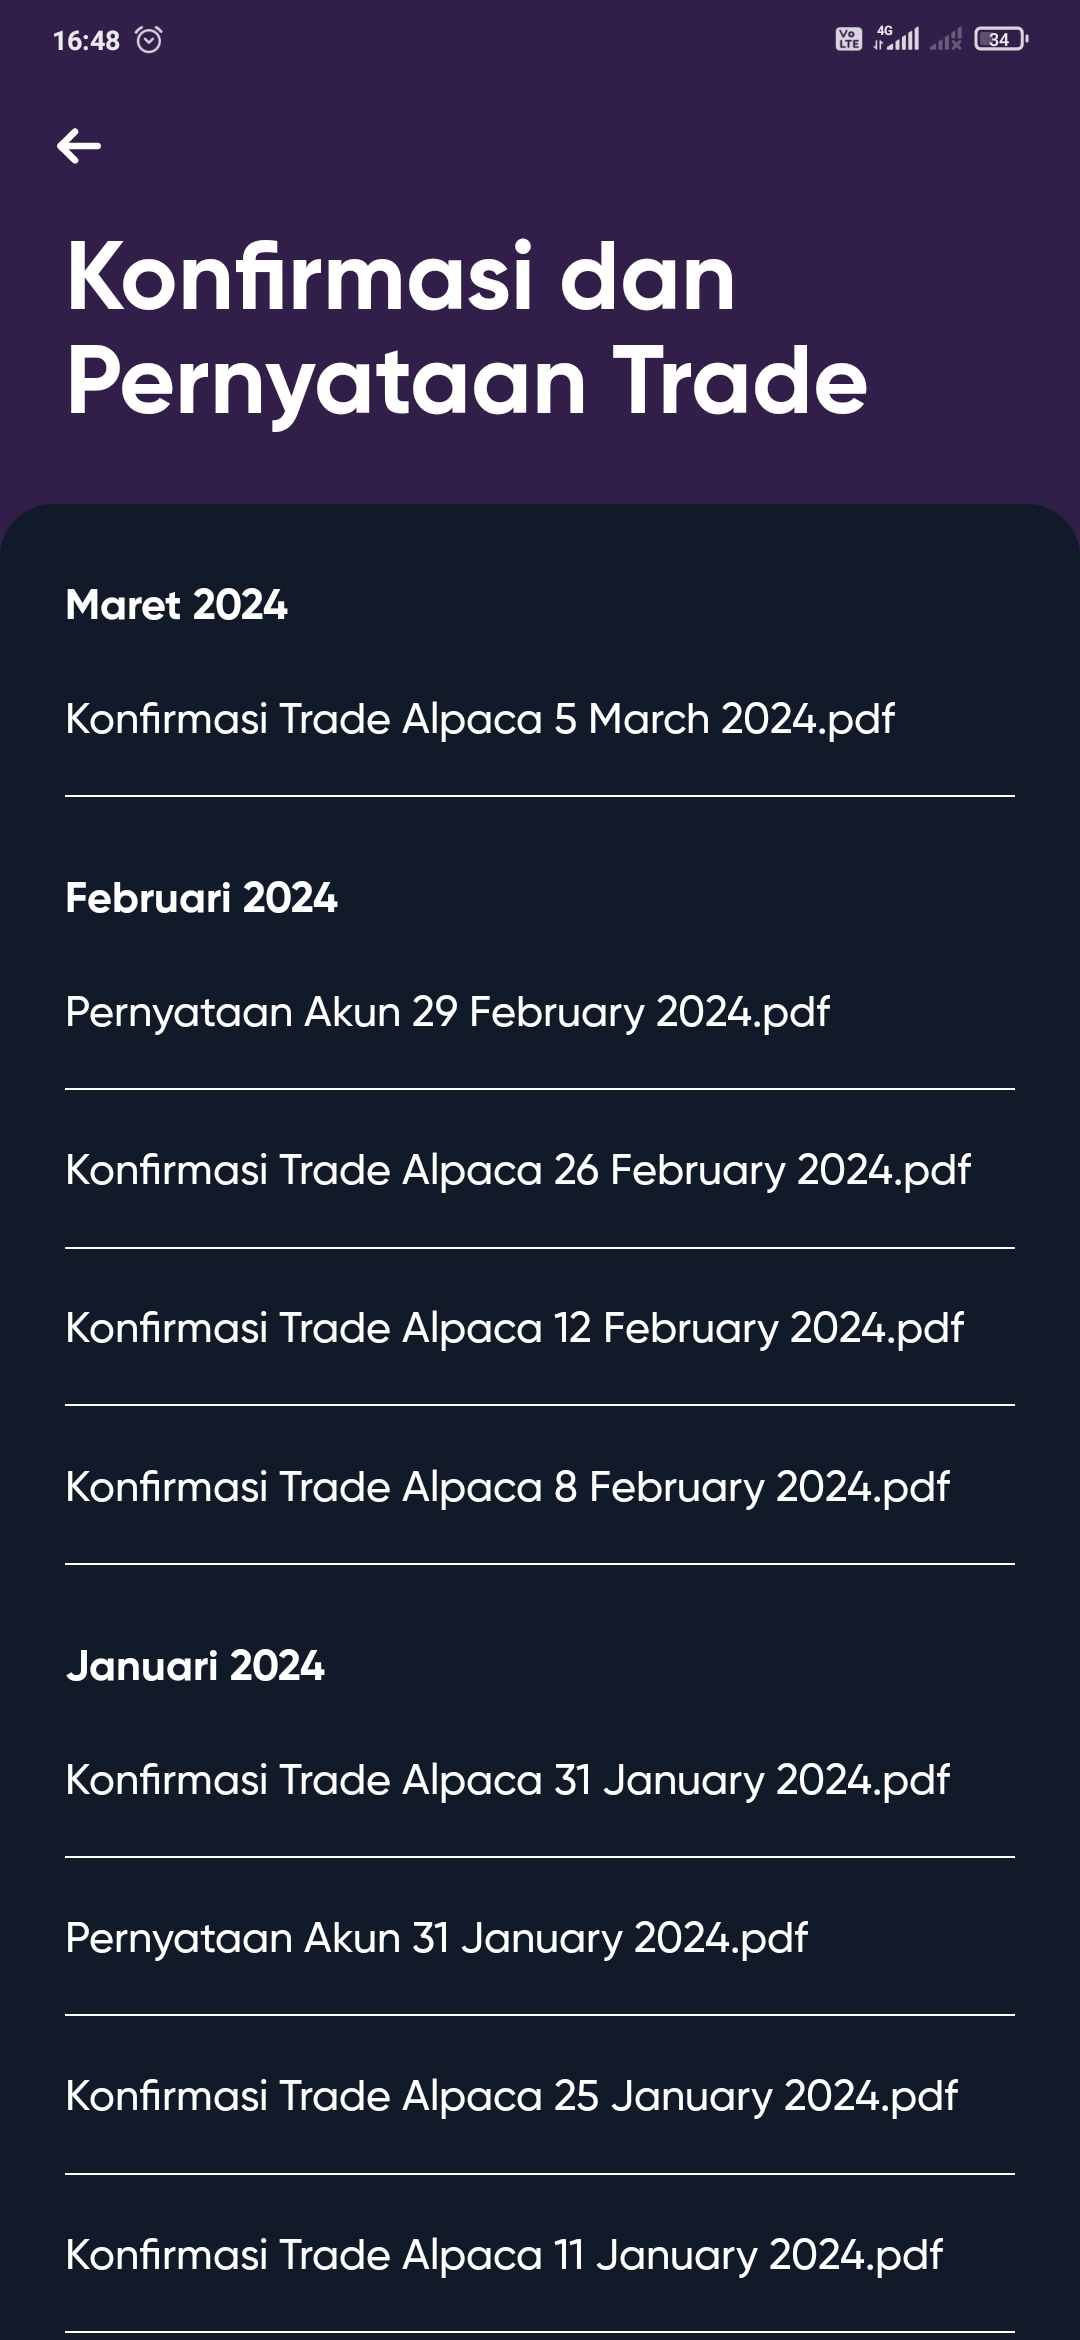
Task: Open Konfirmasi Trade Alpaca 8 February 2024.pdf
Action: tap(540, 1487)
